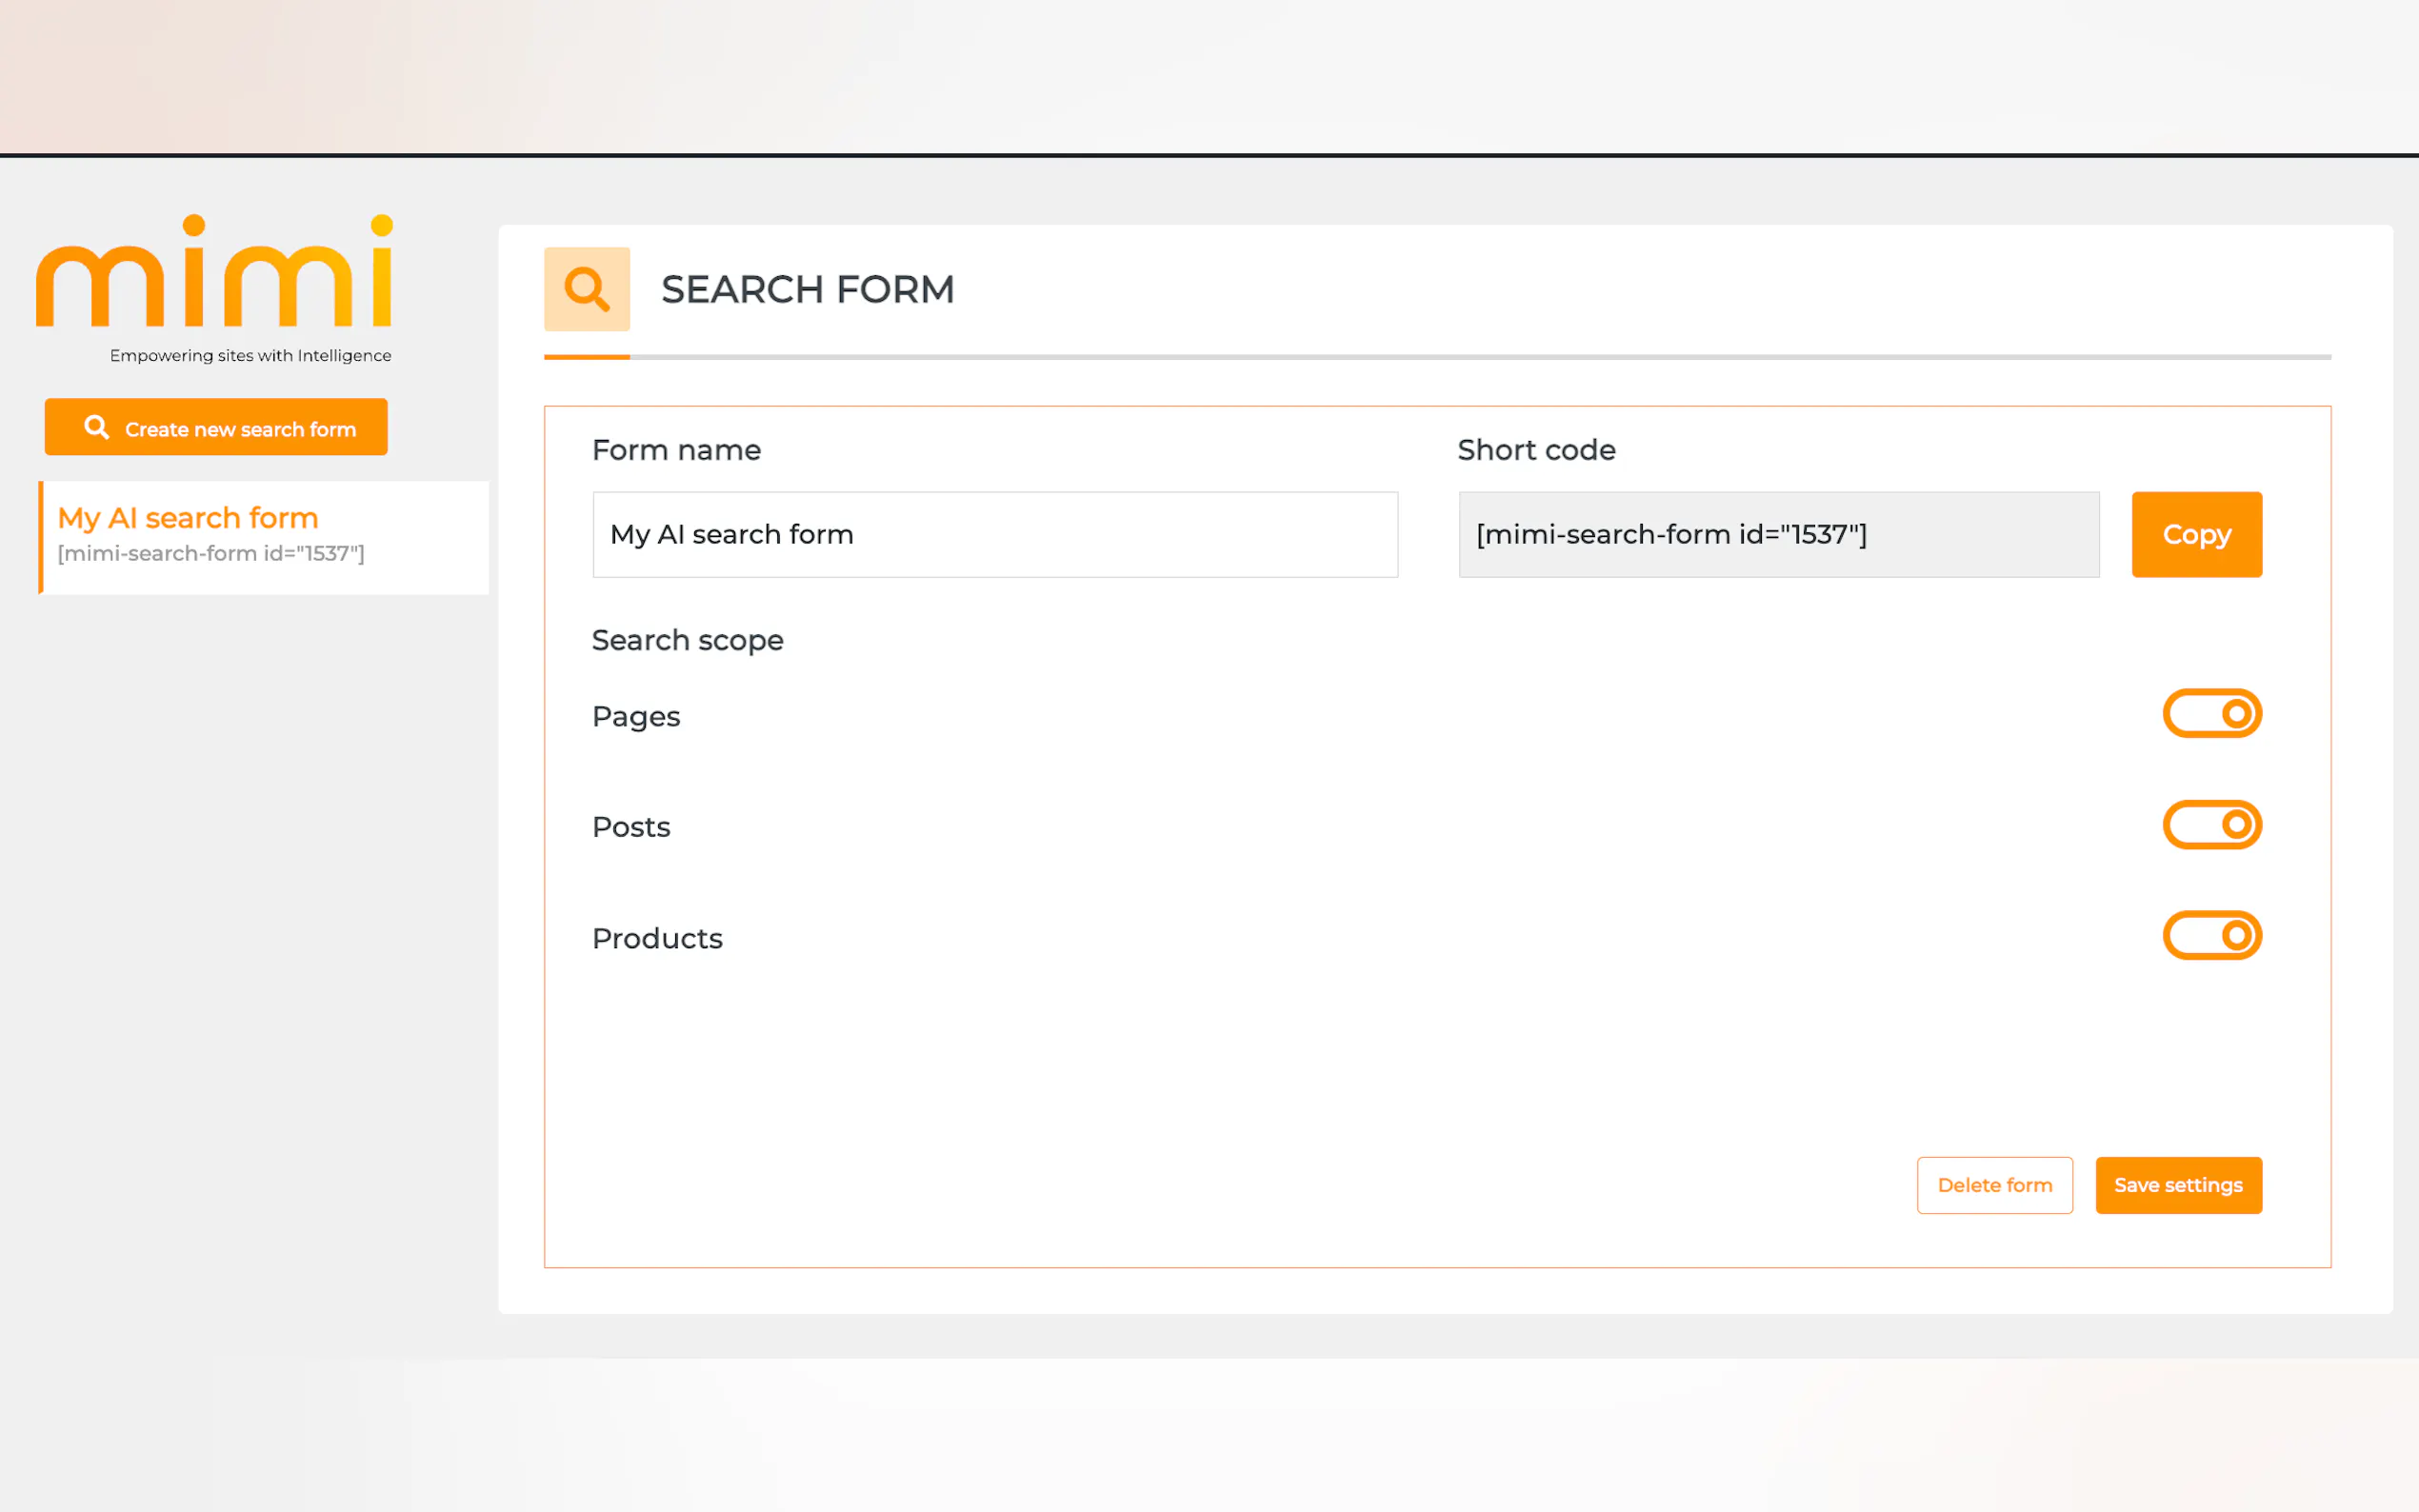
Task: Click the SEARCH FORM heading
Action: coord(807,290)
